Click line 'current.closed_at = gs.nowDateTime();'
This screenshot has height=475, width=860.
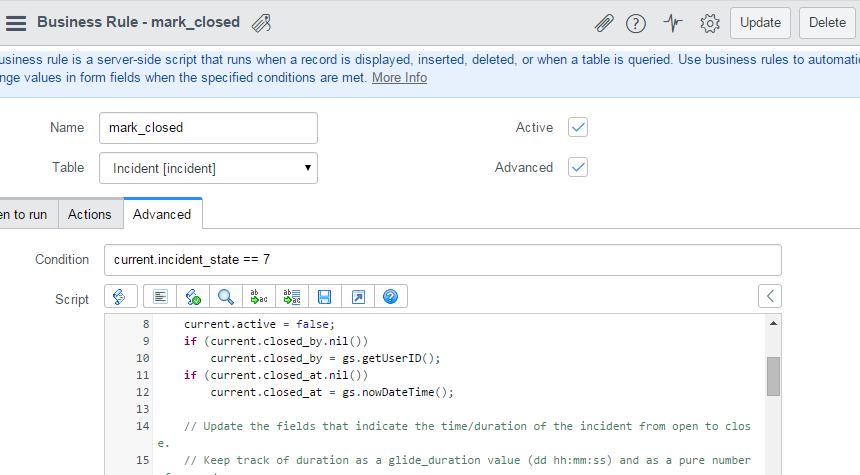pos(332,392)
